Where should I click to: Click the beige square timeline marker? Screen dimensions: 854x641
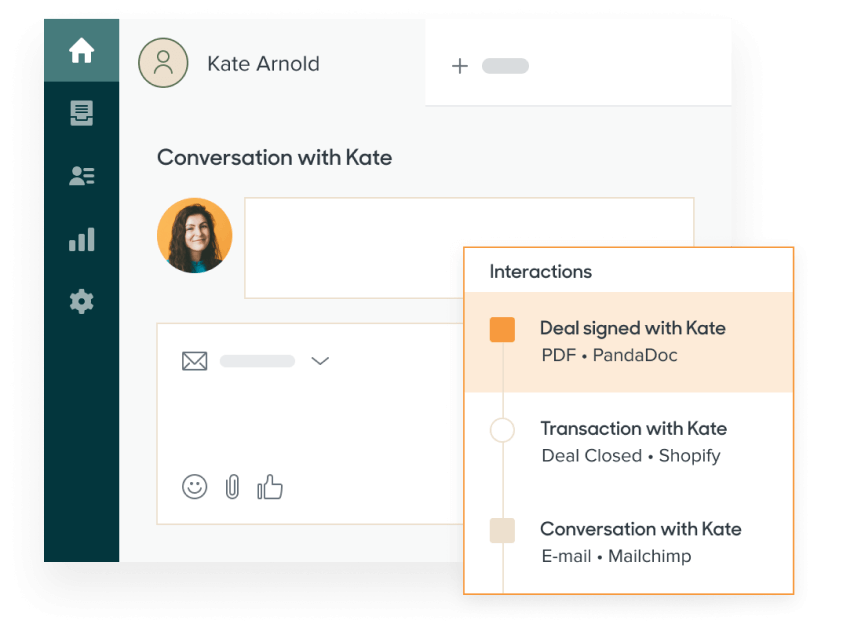point(502,530)
